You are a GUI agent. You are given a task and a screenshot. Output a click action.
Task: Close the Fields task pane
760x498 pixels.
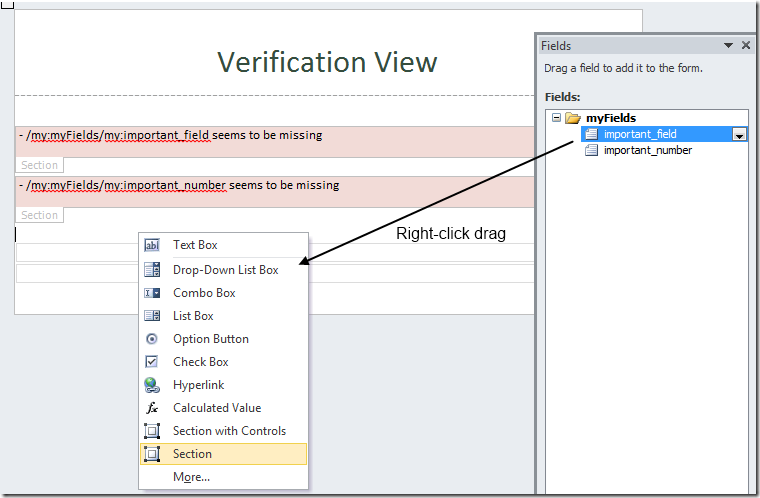[746, 46]
